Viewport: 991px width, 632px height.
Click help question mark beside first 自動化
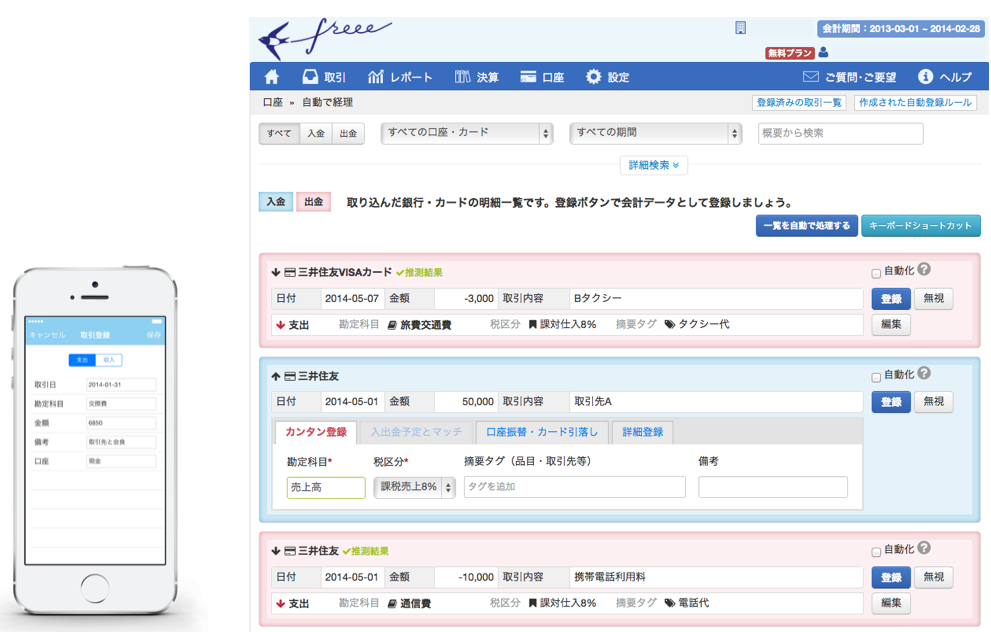(924, 270)
